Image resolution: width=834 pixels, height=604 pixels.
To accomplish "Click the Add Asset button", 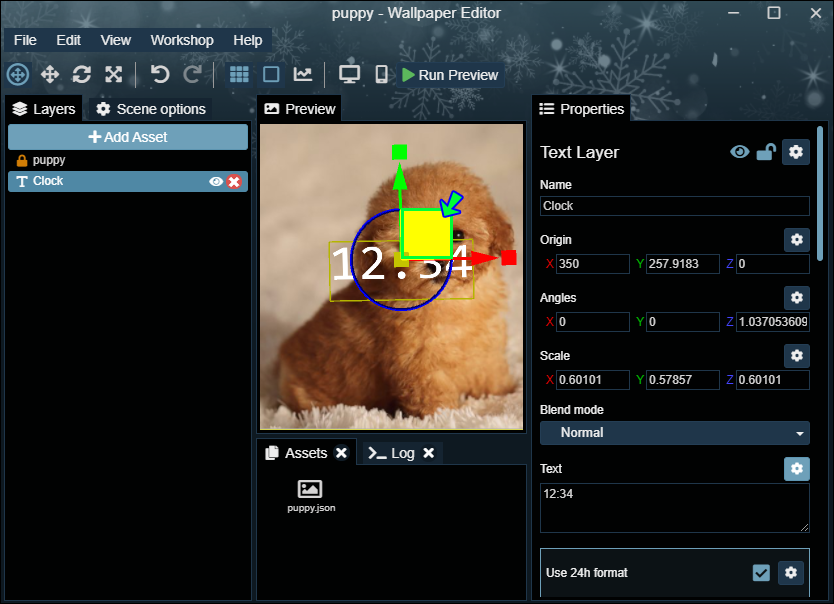I will coord(128,137).
